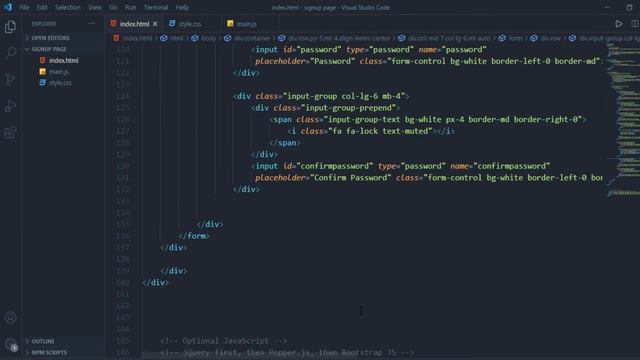Click html breadcrumb segment

click(x=176, y=38)
